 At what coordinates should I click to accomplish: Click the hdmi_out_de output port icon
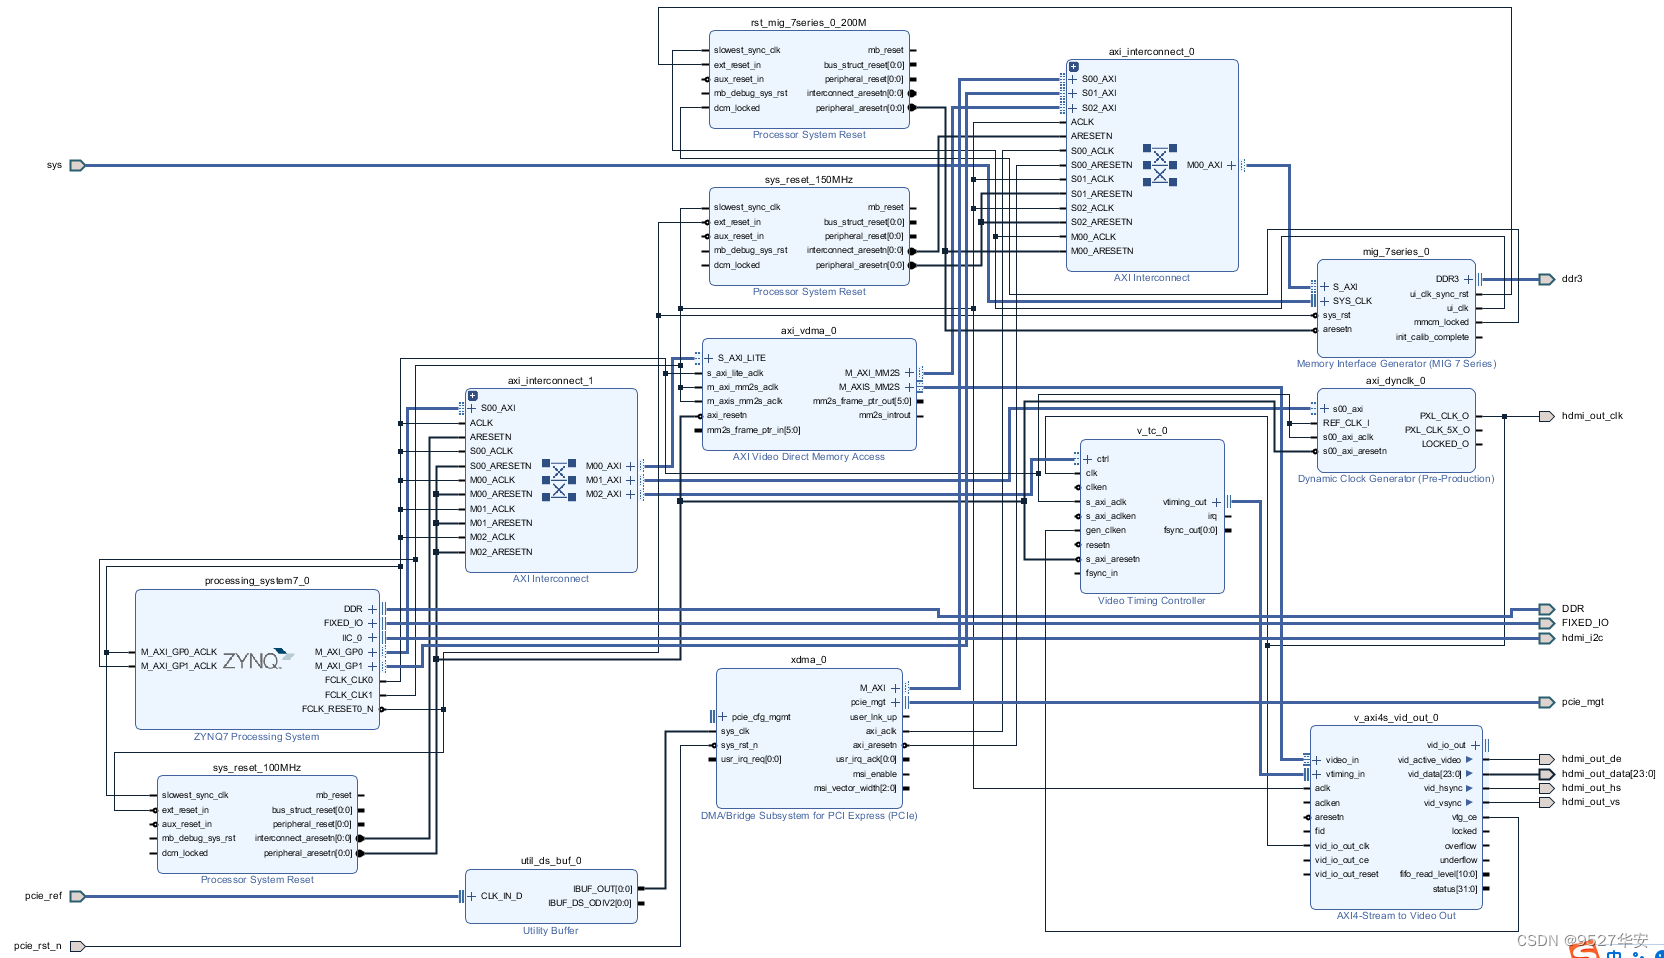tap(1546, 759)
